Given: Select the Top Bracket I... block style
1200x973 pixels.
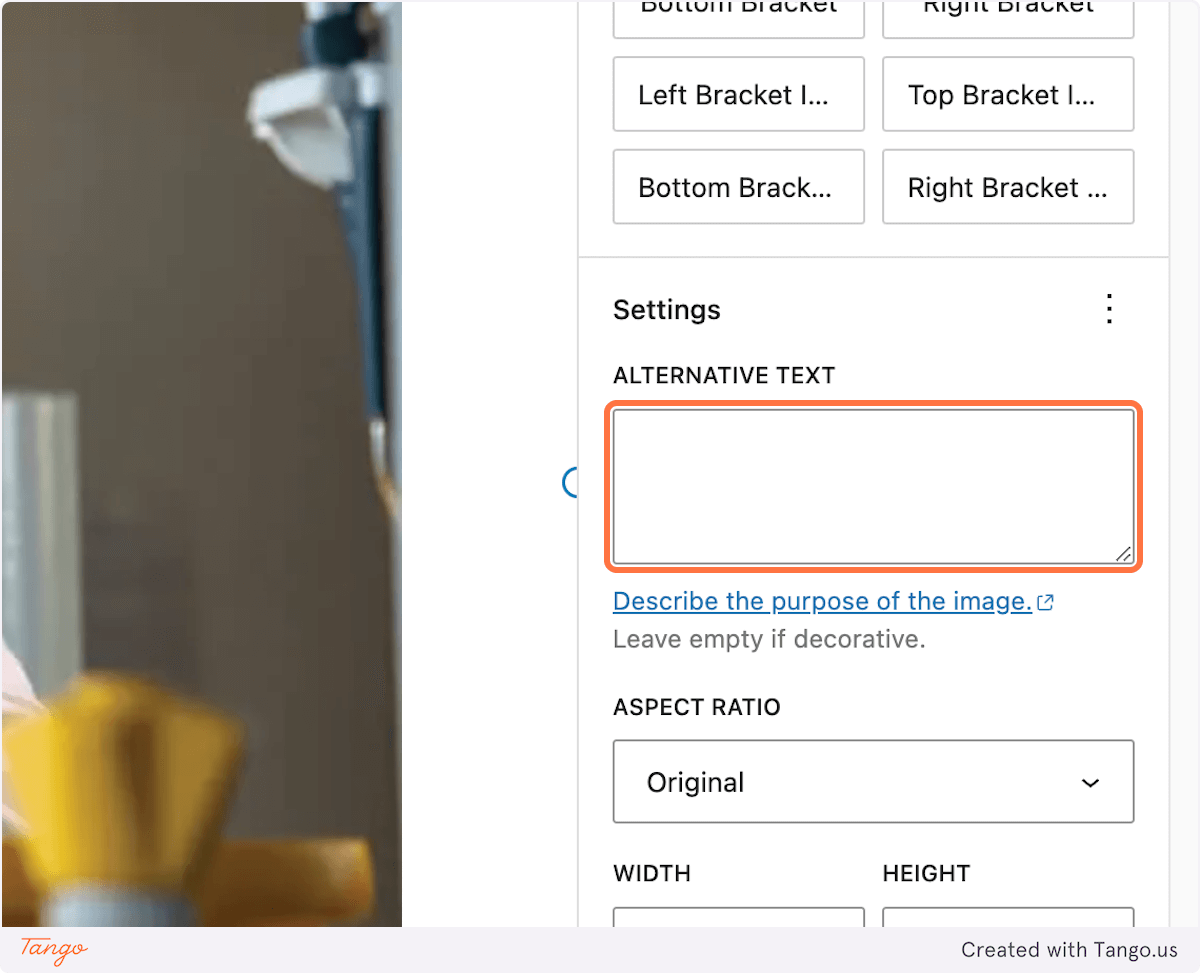Looking at the screenshot, I should (1007, 94).
